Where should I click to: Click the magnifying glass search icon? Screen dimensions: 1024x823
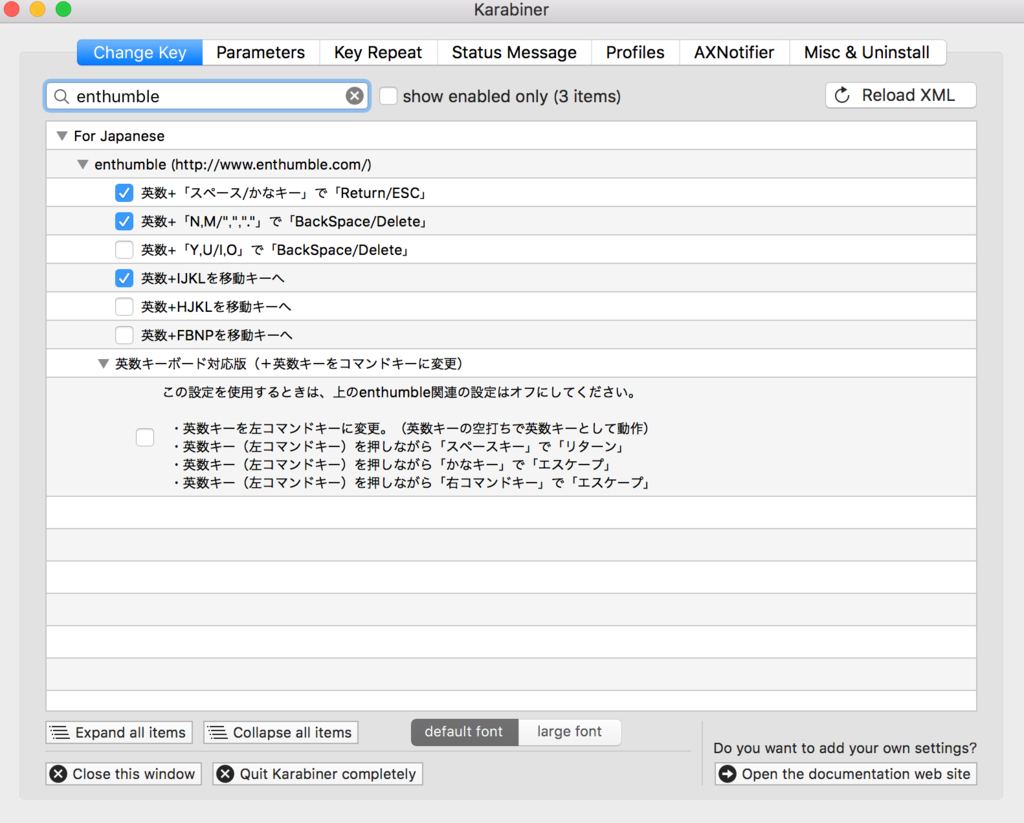point(61,96)
